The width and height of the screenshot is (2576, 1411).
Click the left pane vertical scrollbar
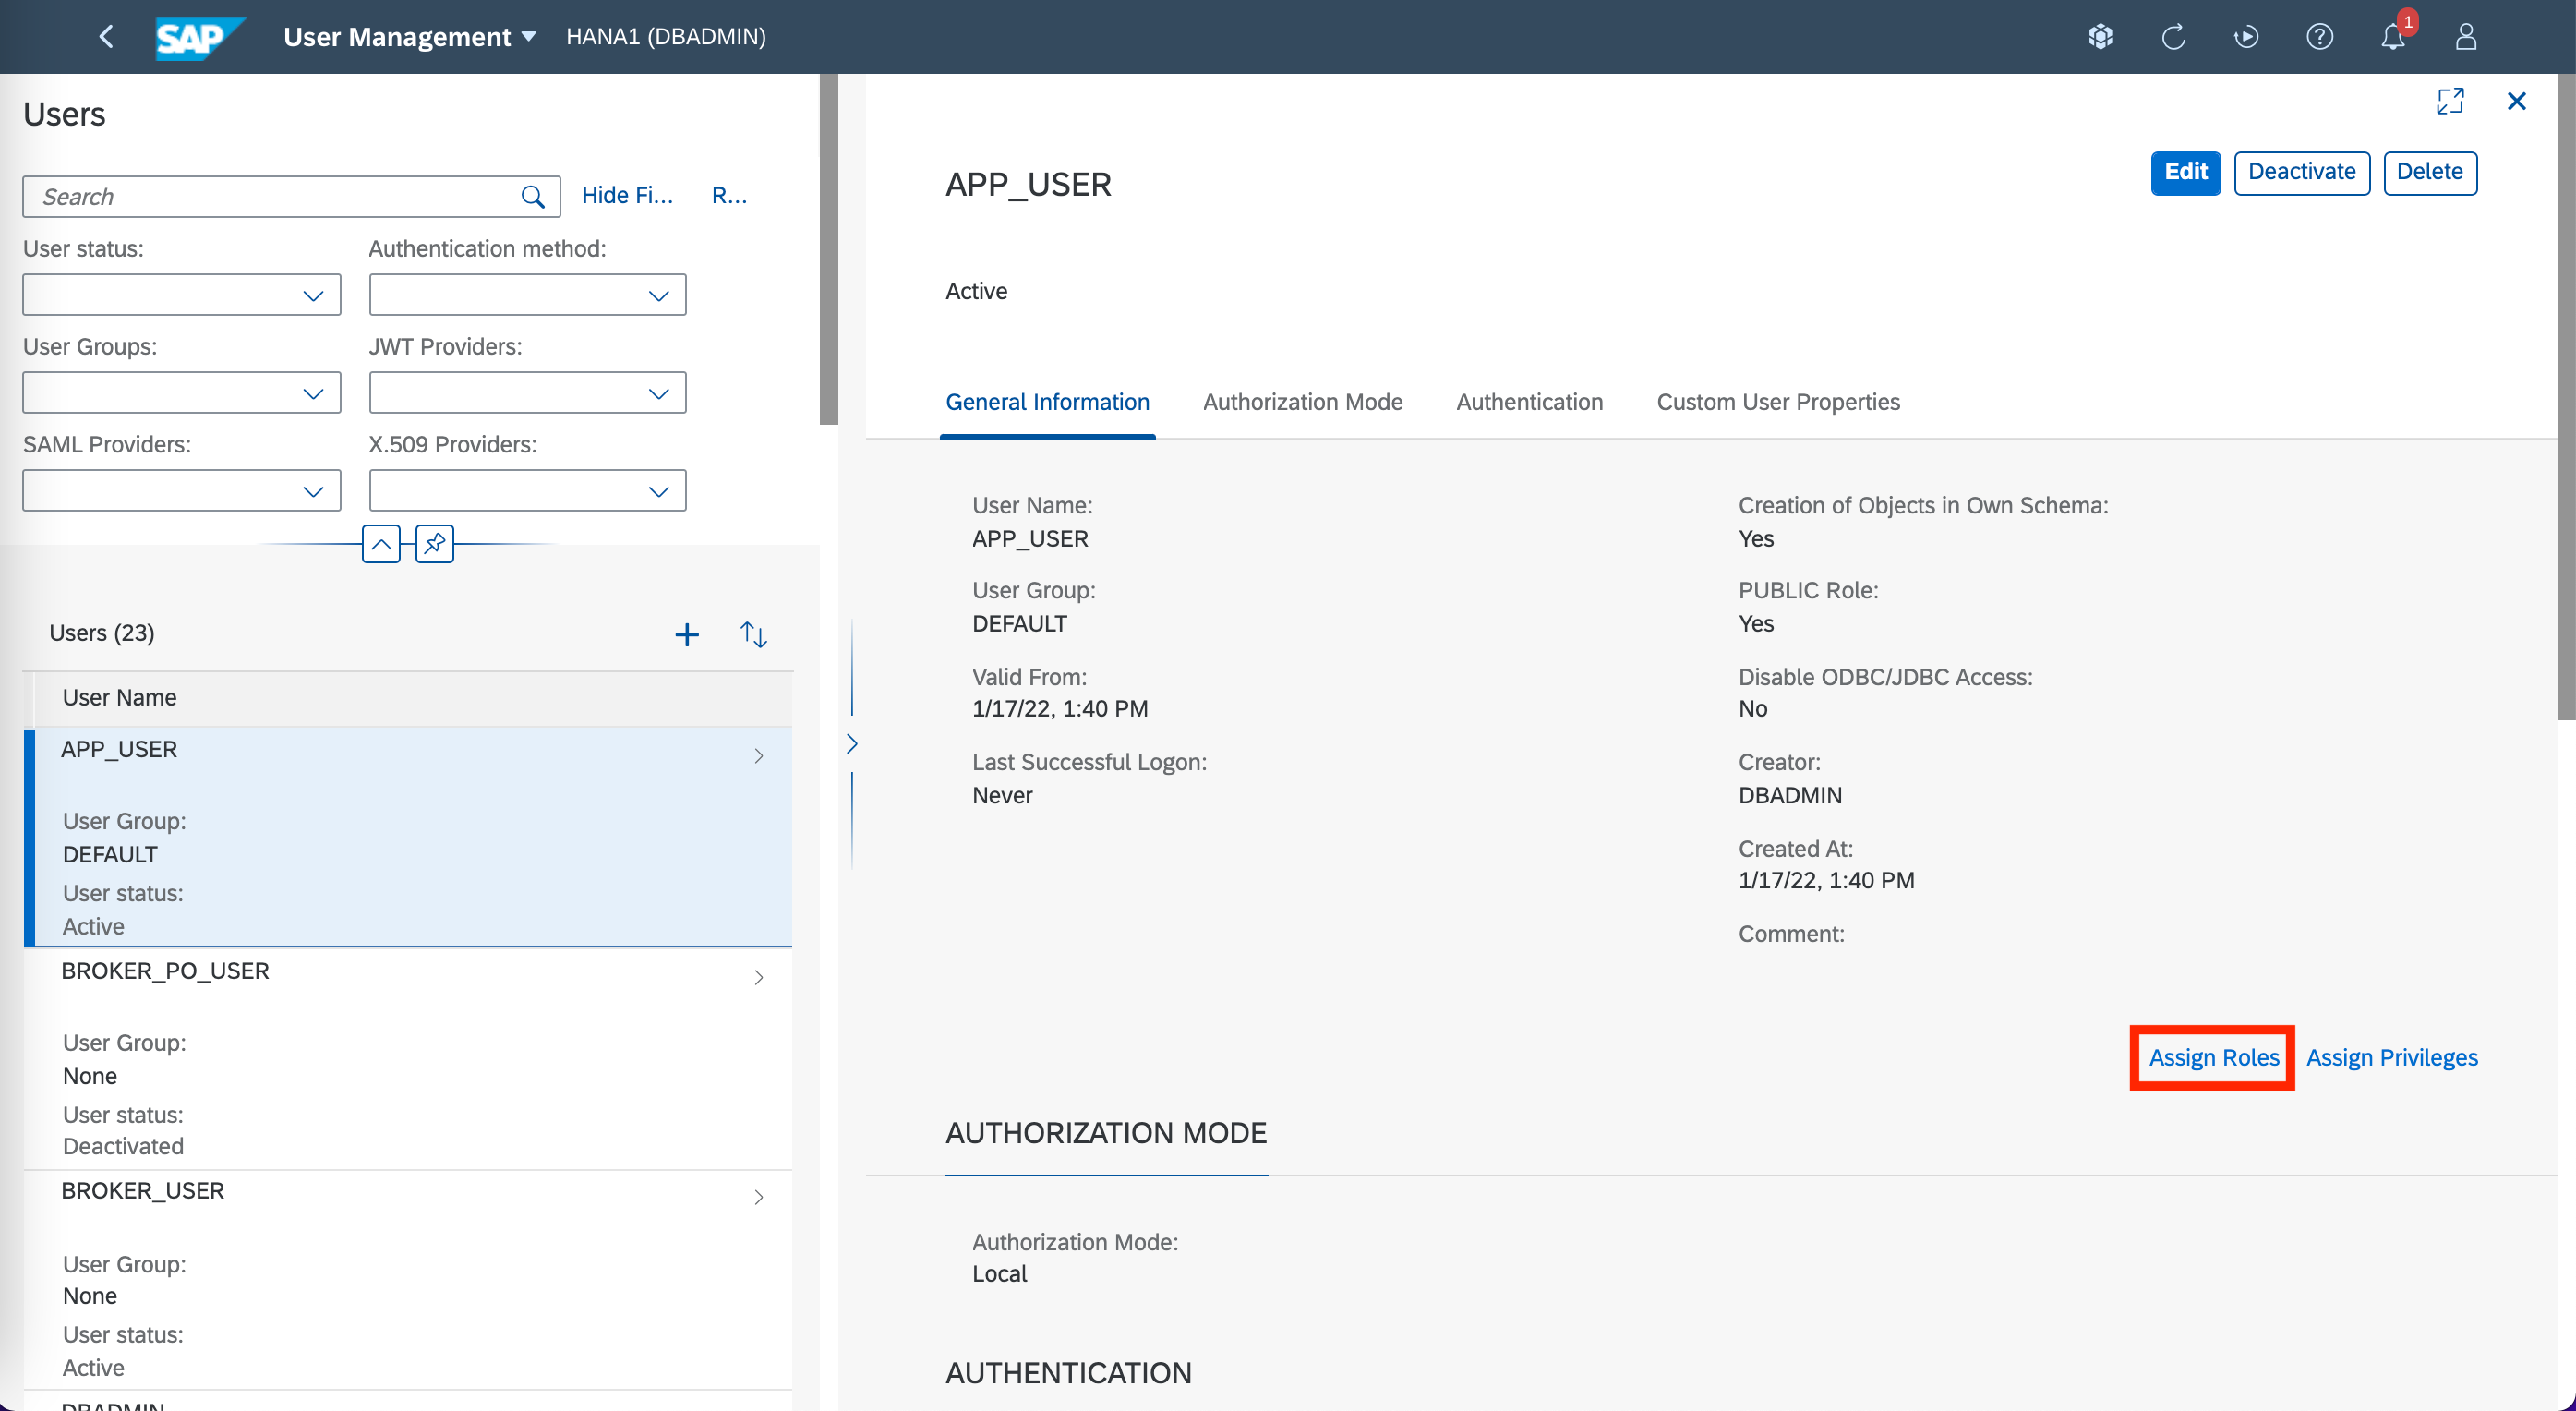(x=828, y=248)
